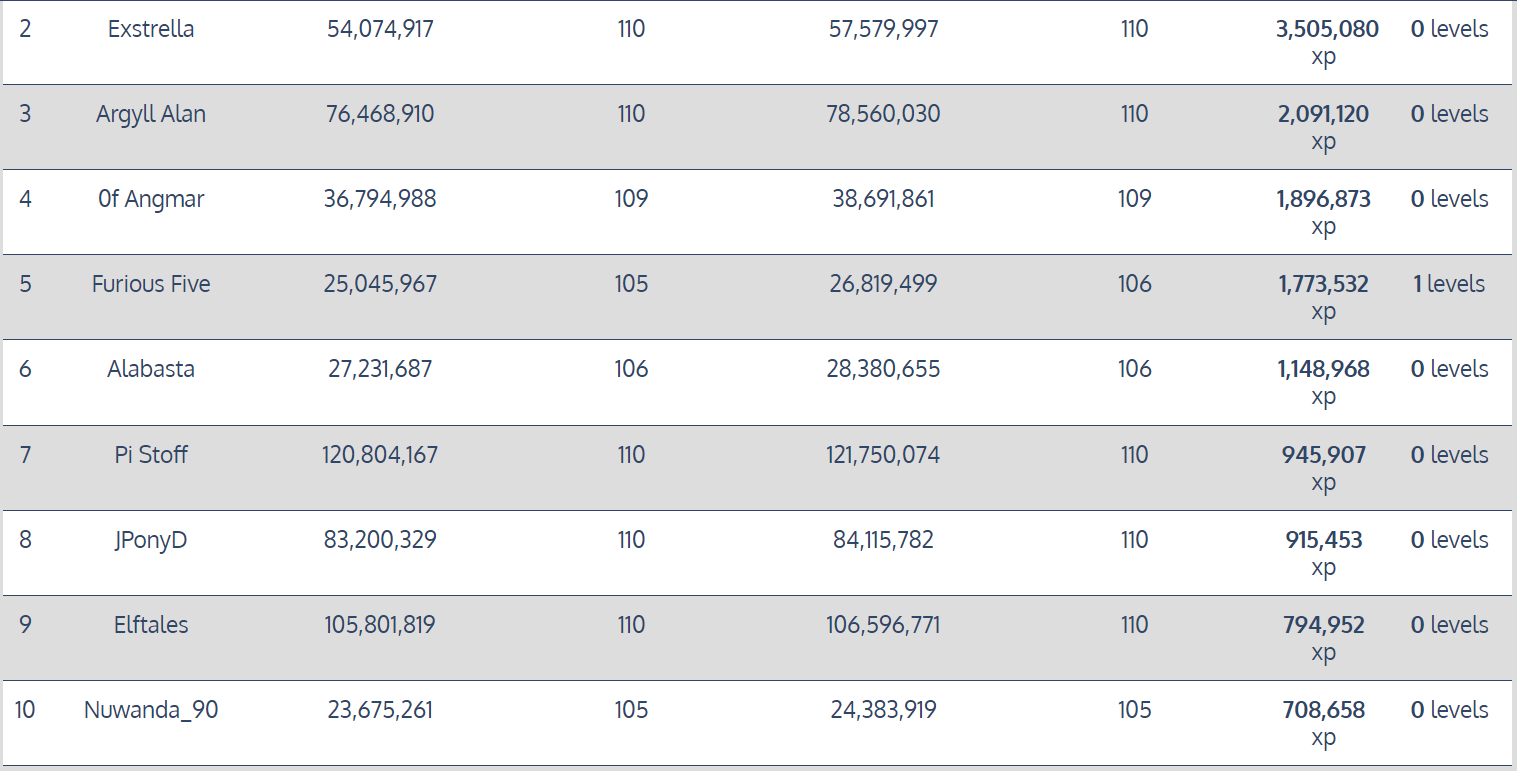The image size is (1517, 771).
Task: Click the 708,658 xp gain value
Action: 1323,711
